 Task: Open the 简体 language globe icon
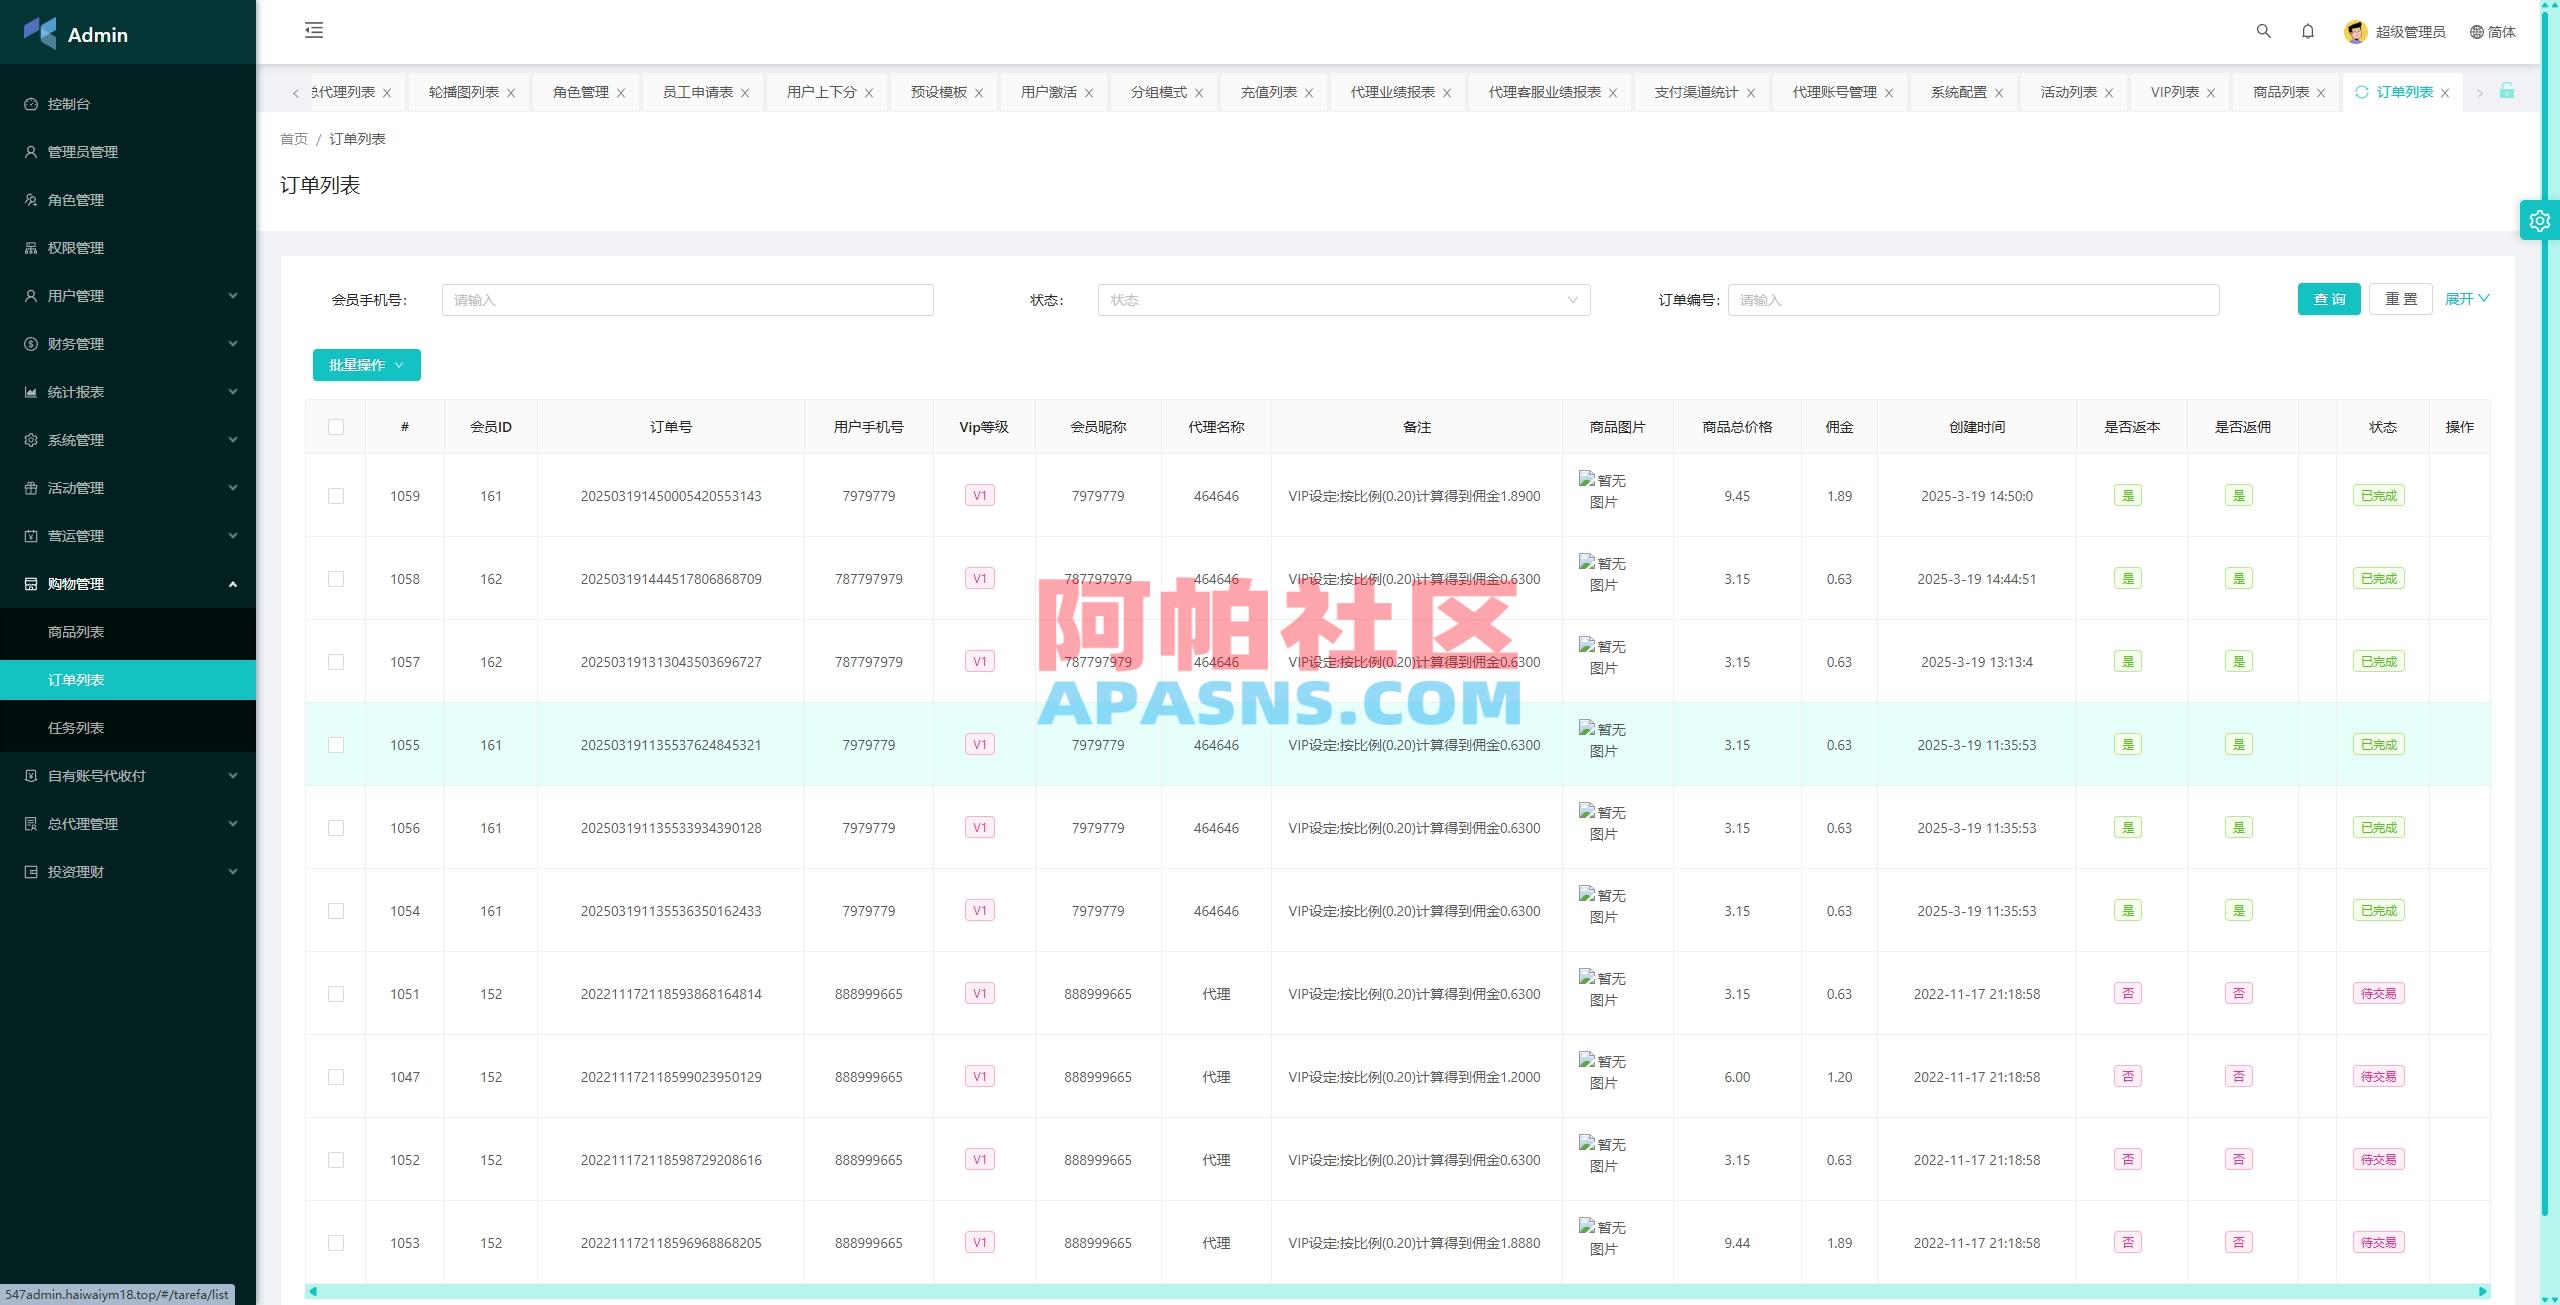coord(2478,31)
